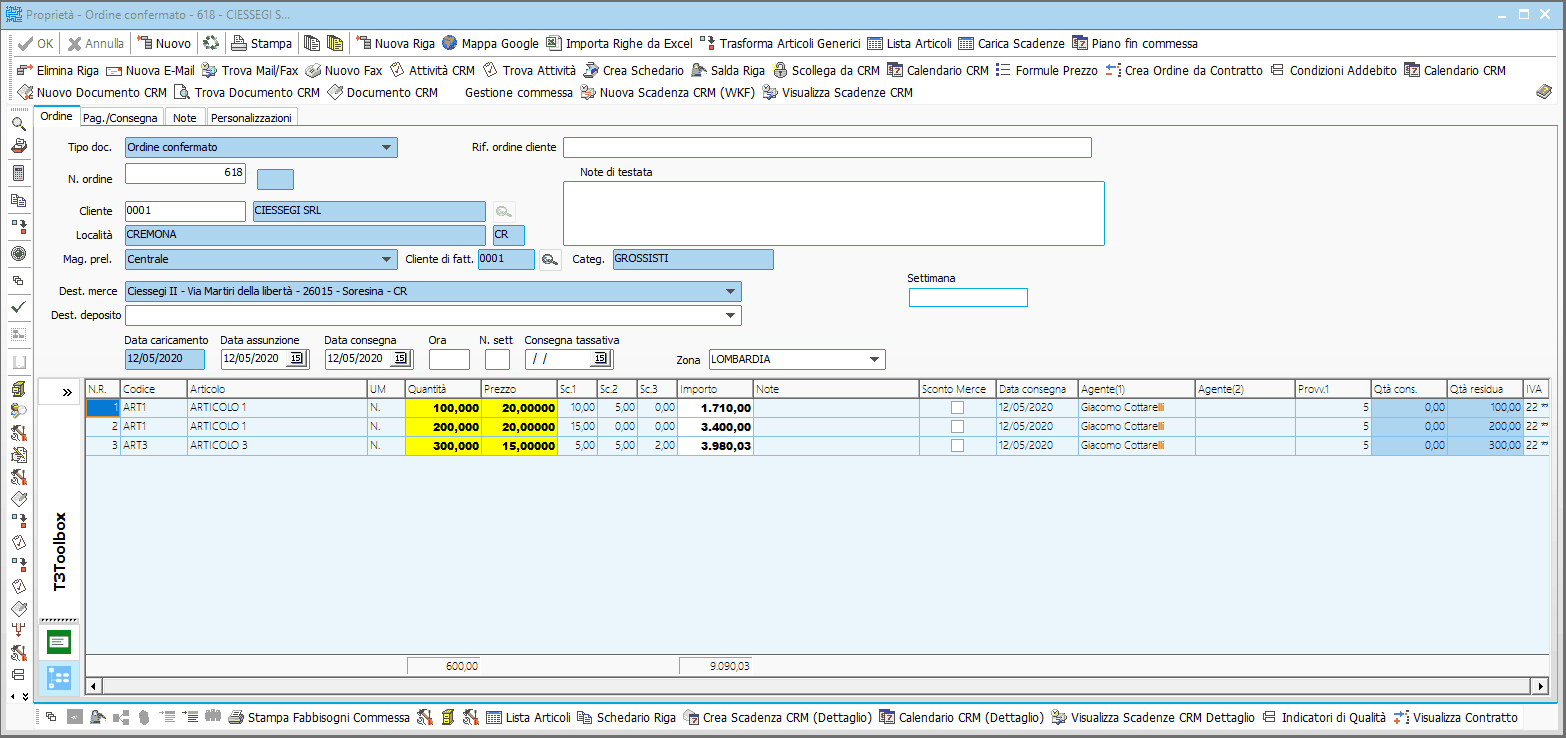Click Gestione commessa
Viewport: 1566px width, 738px height.
pos(519,93)
